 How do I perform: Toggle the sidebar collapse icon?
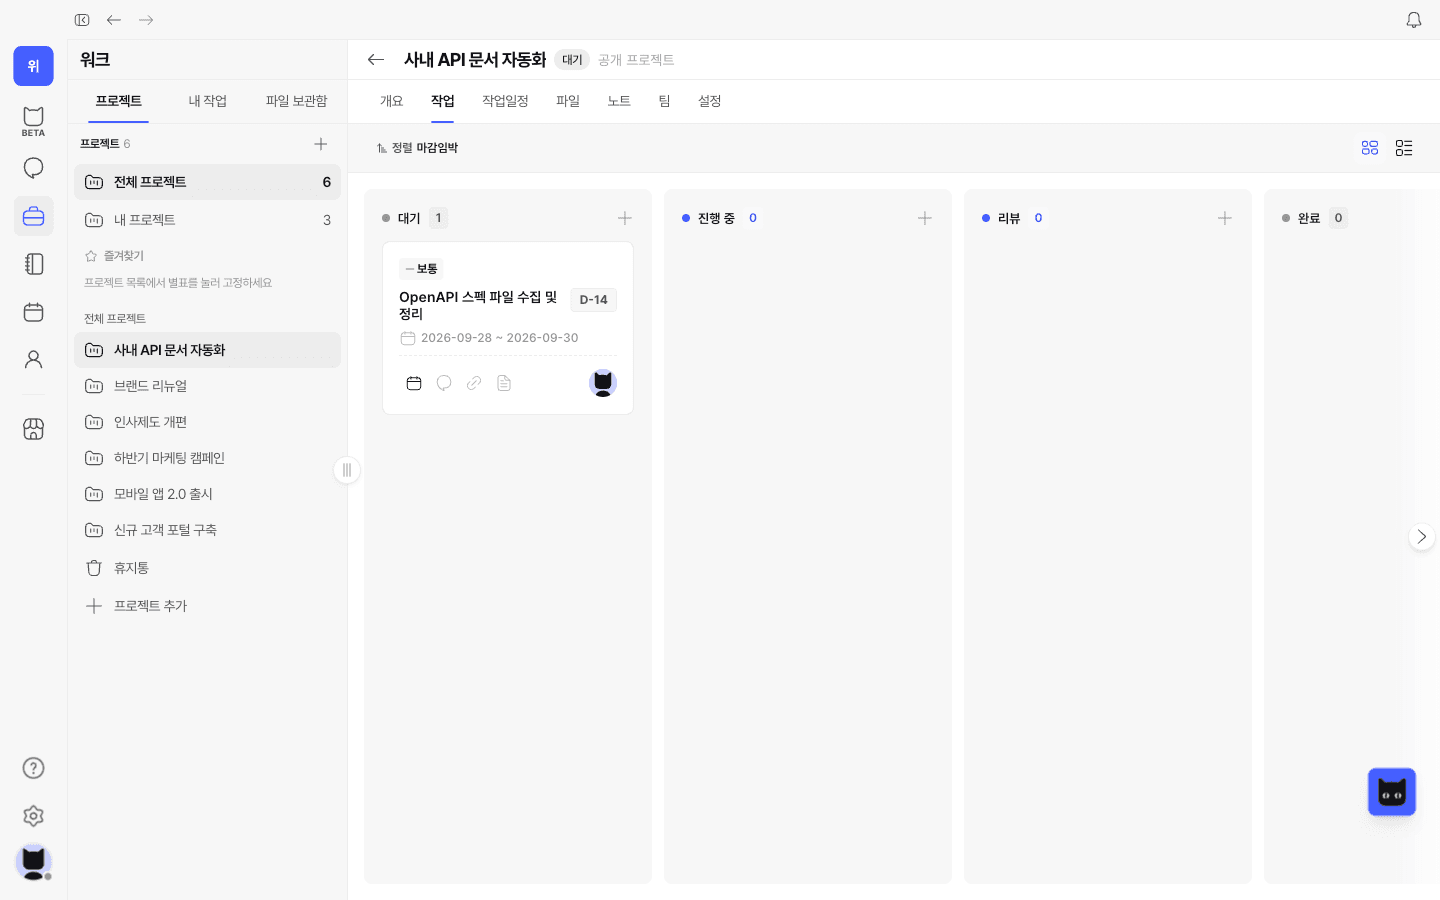coord(82,20)
